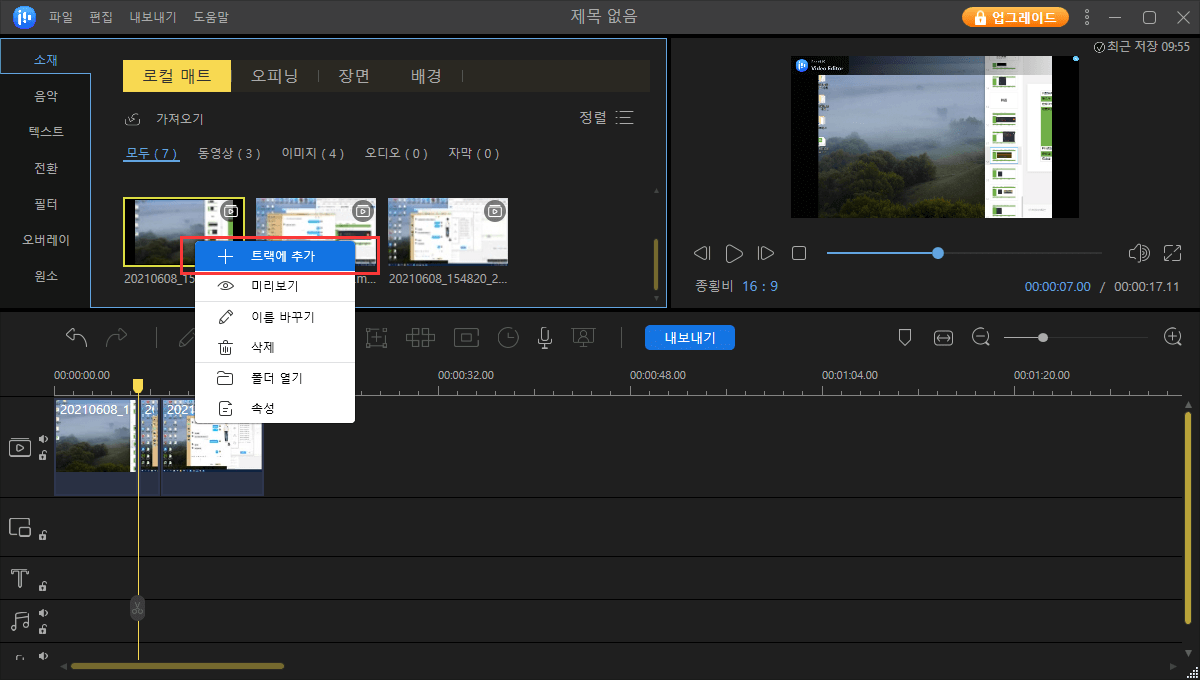Click the mosaic tool icon

420,337
